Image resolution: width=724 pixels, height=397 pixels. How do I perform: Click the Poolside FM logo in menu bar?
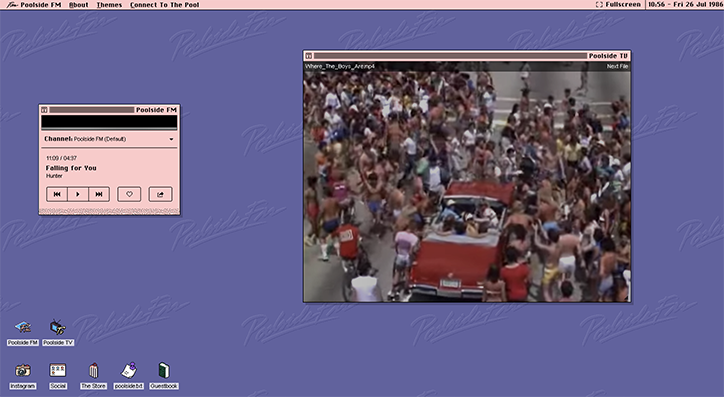(x=12, y=5)
